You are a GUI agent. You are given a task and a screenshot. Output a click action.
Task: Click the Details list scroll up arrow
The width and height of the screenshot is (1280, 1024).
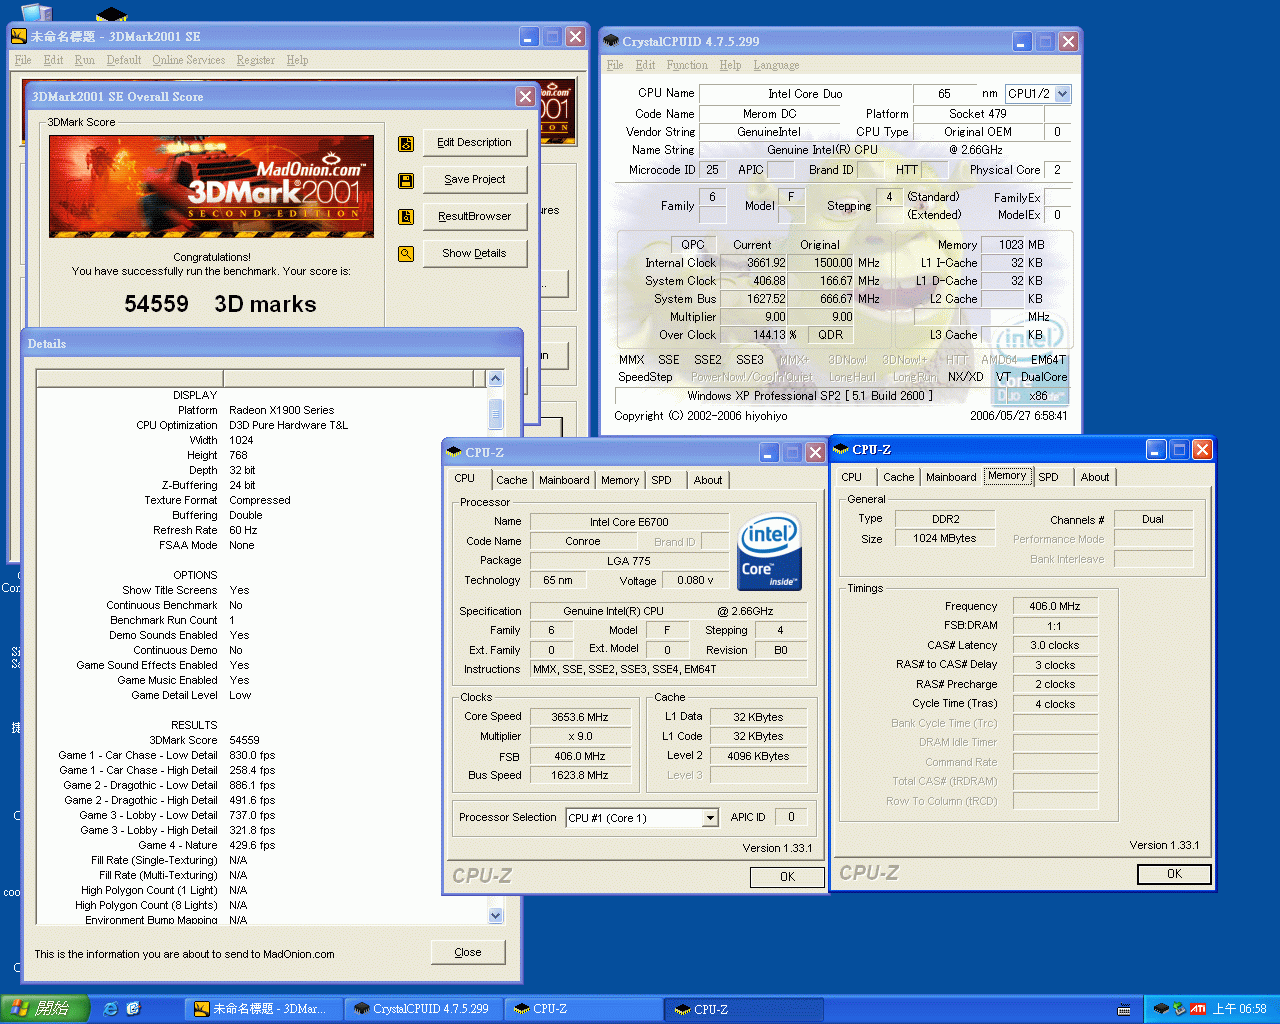(495, 379)
